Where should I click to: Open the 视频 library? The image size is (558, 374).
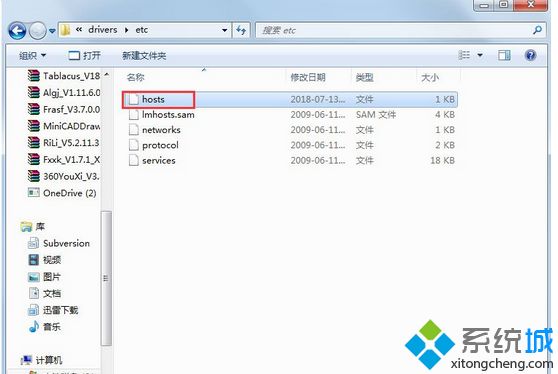pyautogui.click(x=52, y=260)
